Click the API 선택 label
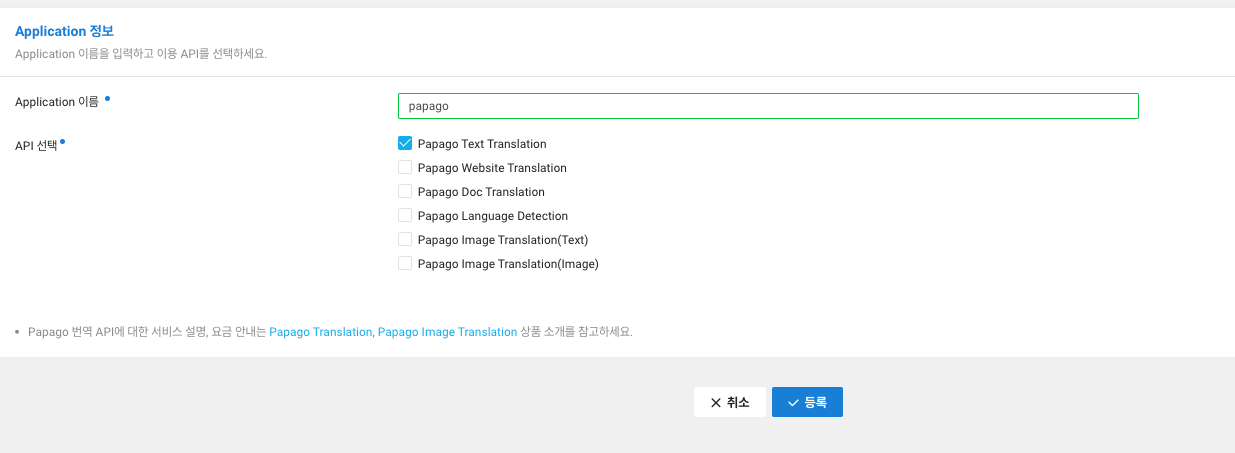The image size is (1235, 453). coord(36,146)
